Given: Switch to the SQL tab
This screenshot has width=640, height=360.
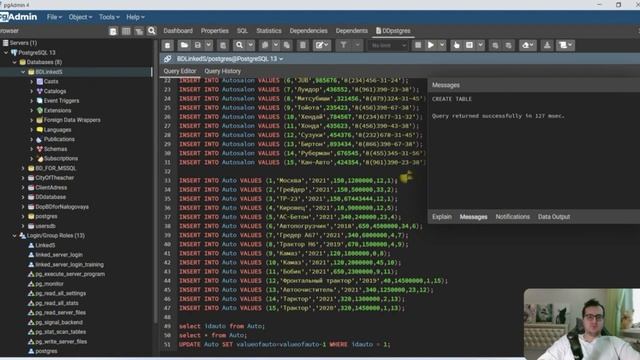Looking at the screenshot, I should click(x=242, y=31).
